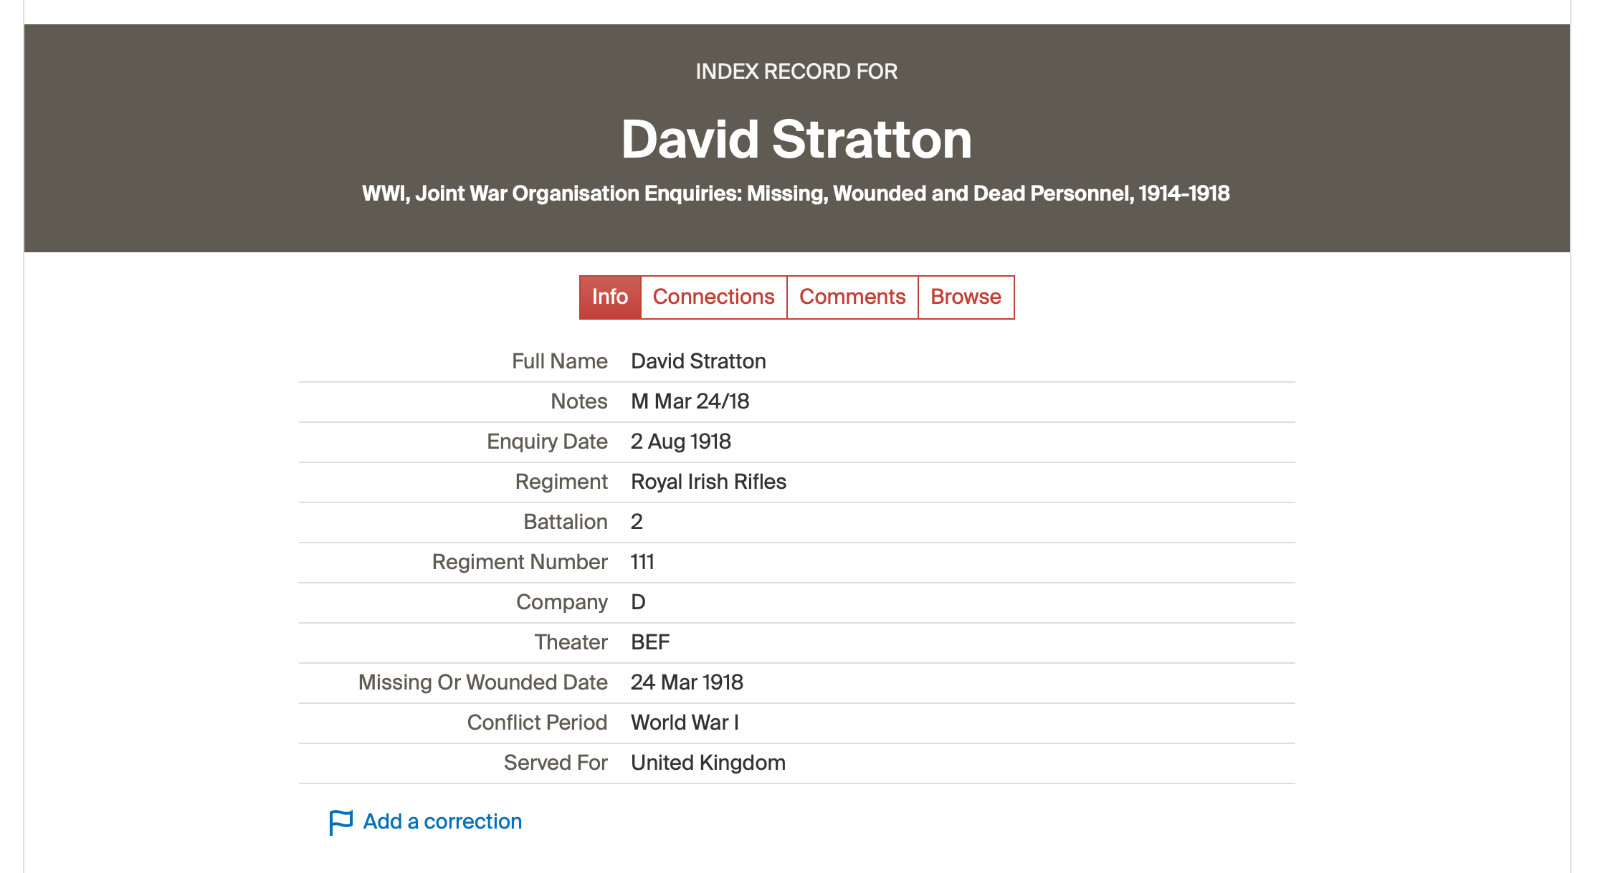The width and height of the screenshot is (1600, 873).
Task: Select the Info tab
Action: pyautogui.click(x=610, y=297)
